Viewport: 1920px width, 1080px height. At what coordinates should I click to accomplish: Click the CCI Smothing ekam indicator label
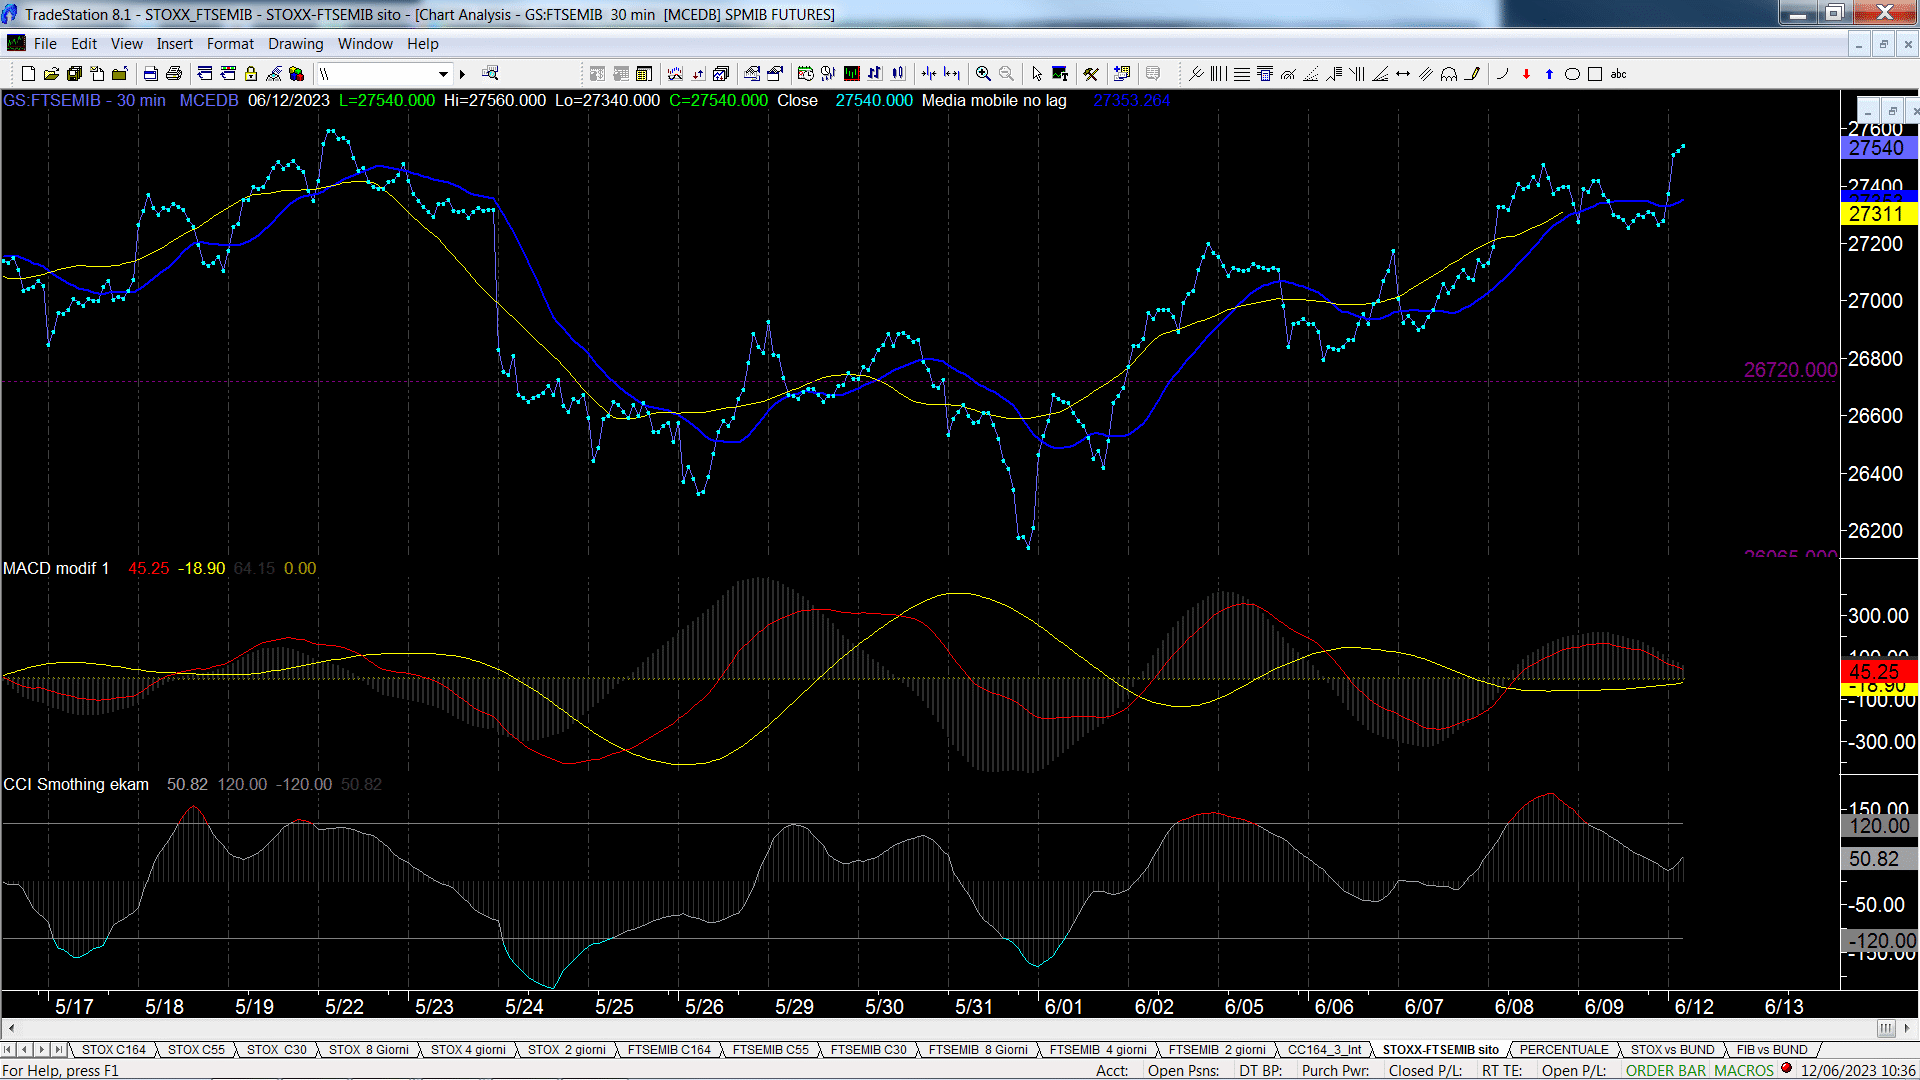(76, 784)
